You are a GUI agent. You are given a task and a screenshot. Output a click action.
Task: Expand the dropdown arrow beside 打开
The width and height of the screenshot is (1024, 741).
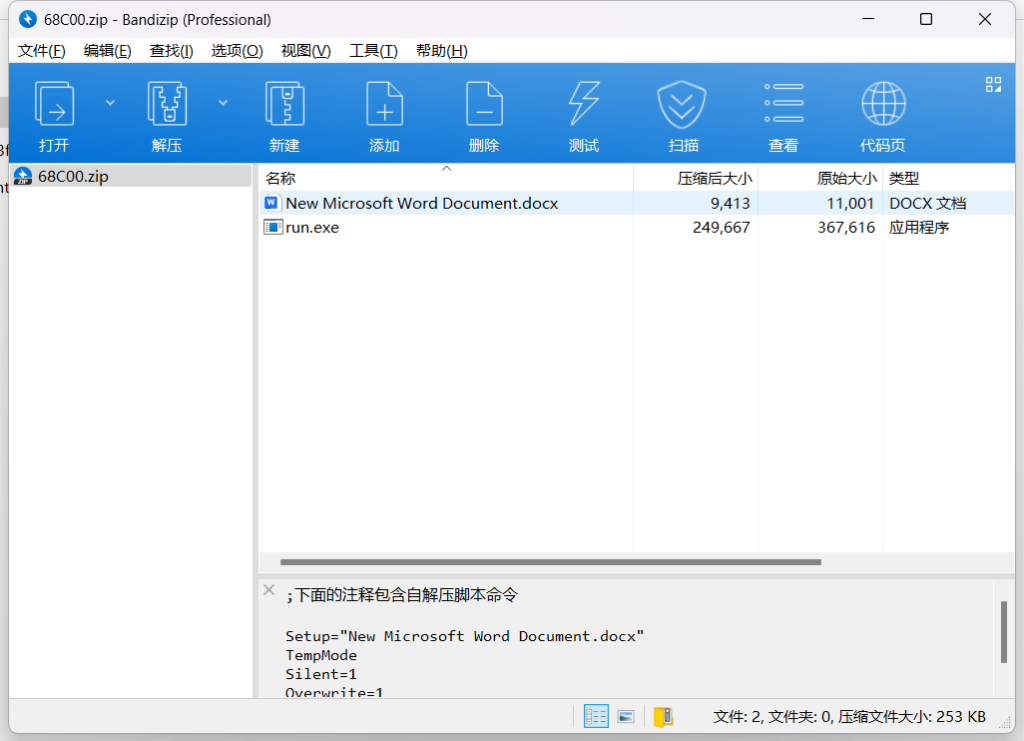tap(110, 102)
